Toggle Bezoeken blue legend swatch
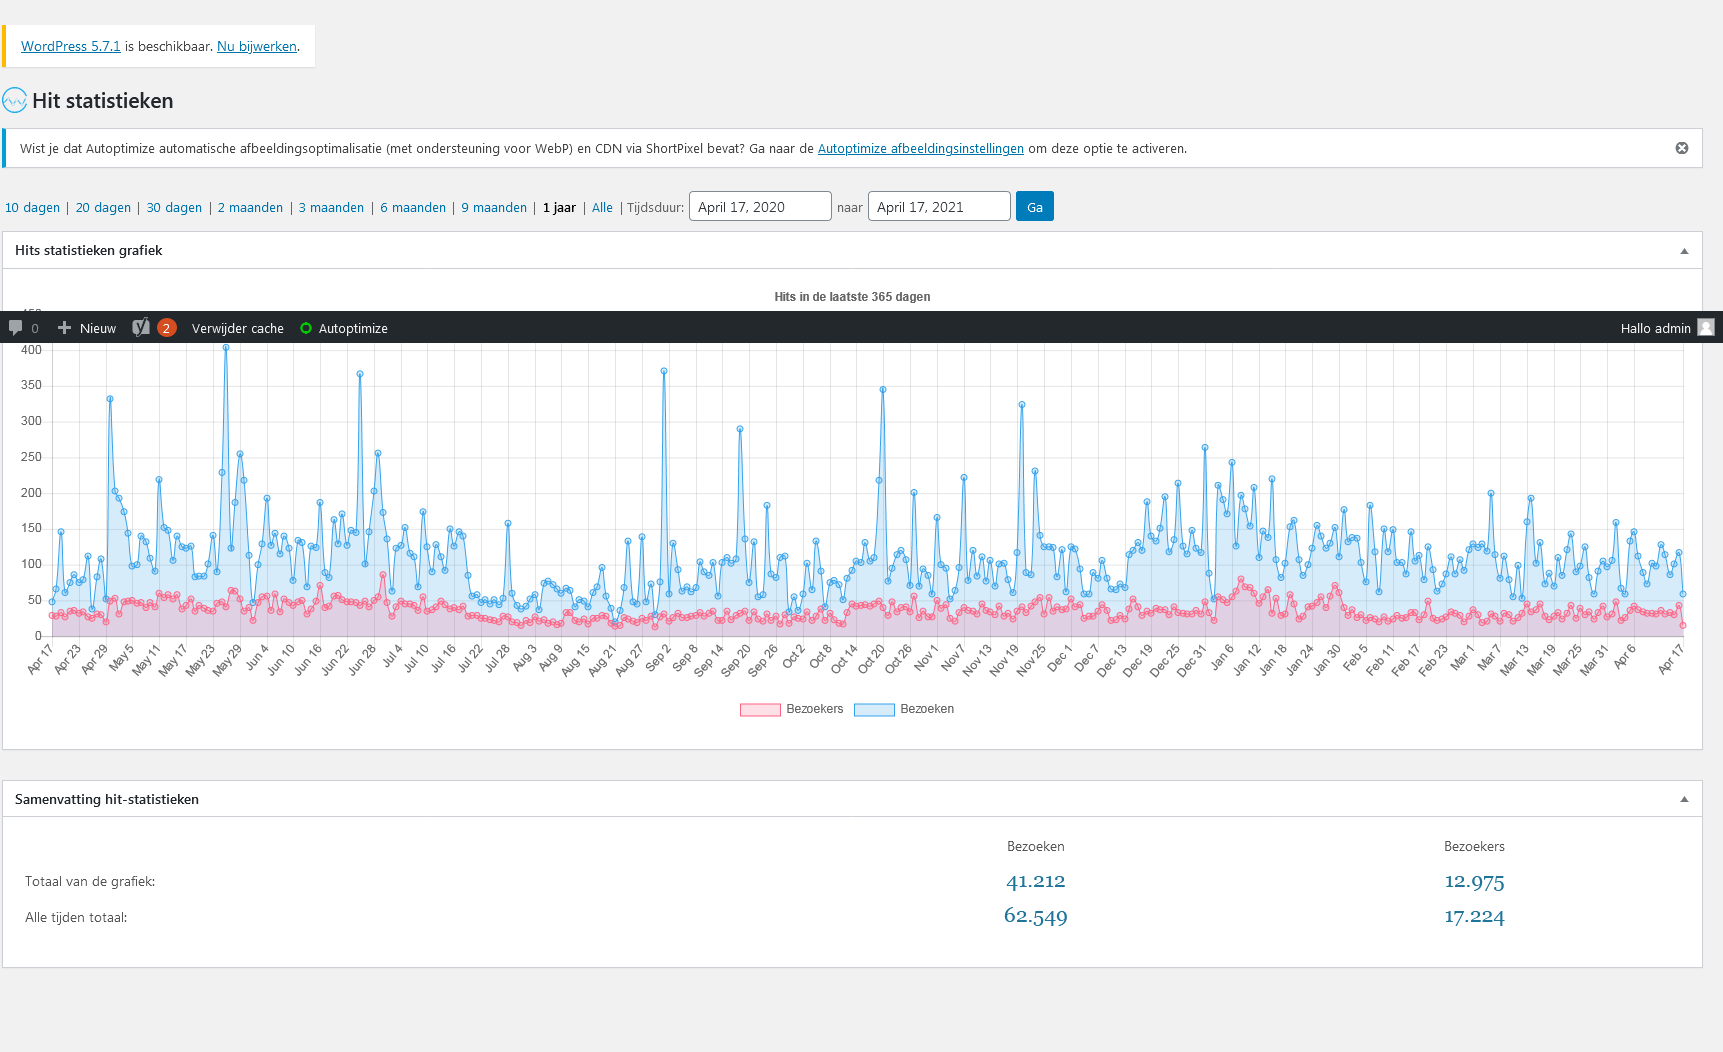Image resolution: width=1723 pixels, height=1052 pixels. [x=874, y=710]
